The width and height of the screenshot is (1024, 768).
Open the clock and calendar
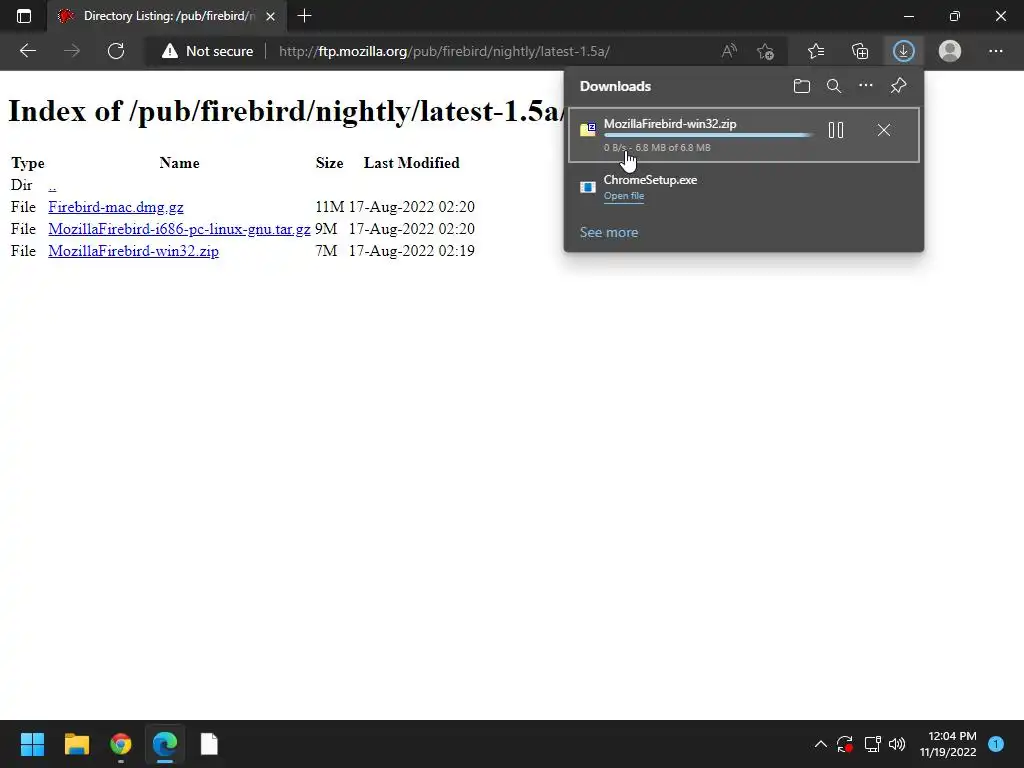tap(948, 744)
